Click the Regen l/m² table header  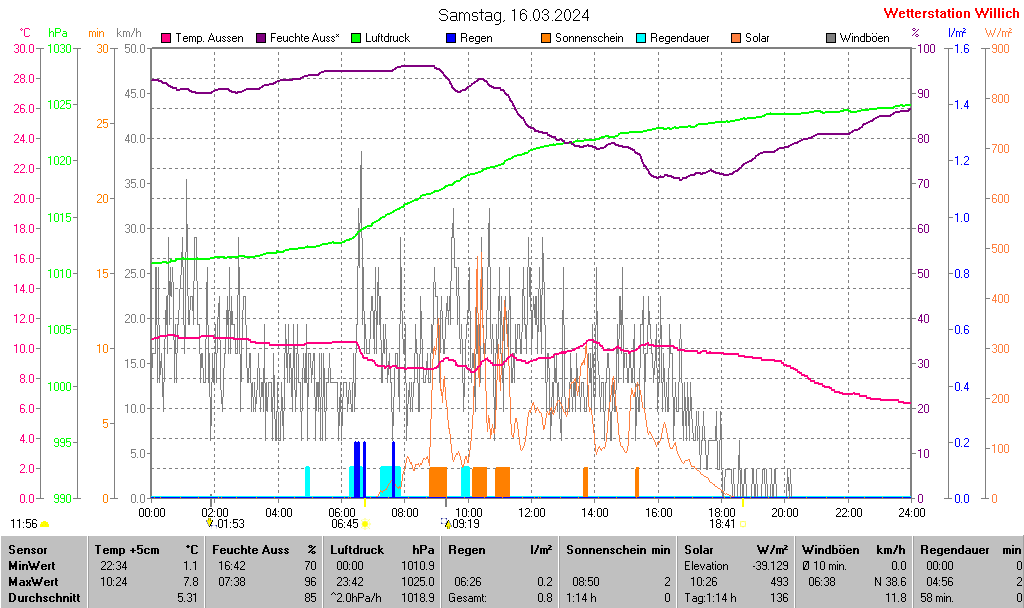tap(500, 550)
